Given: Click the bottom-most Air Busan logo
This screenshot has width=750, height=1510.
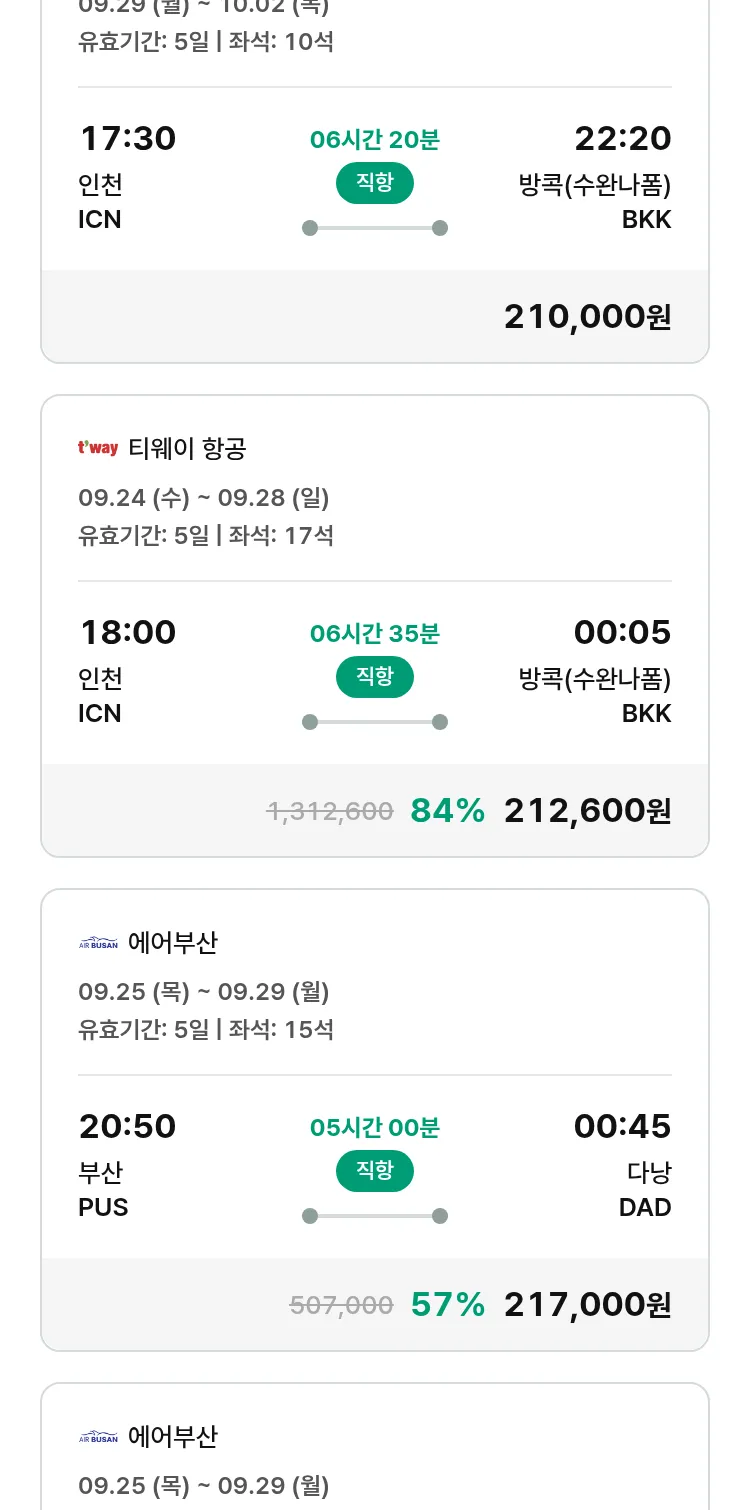Looking at the screenshot, I should pos(98,1437).
